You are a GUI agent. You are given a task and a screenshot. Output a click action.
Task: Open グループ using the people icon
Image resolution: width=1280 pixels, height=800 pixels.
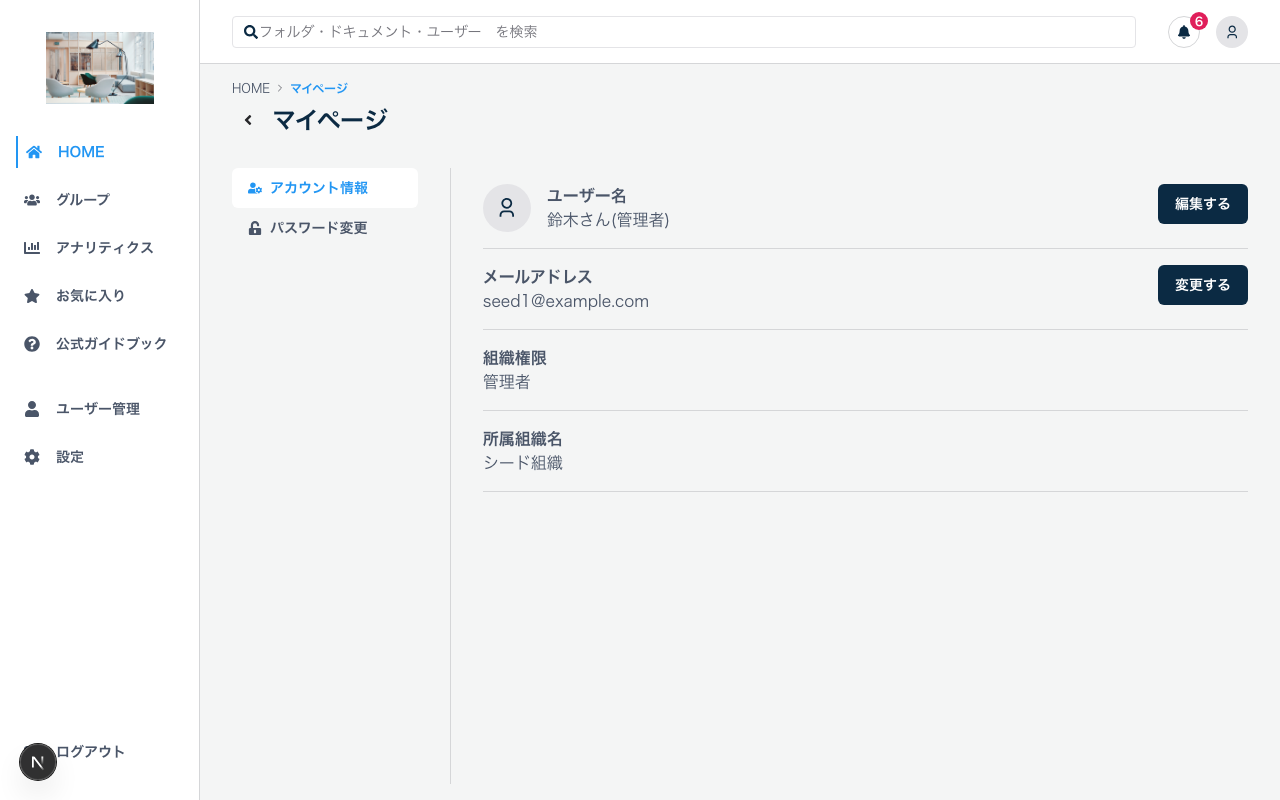(x=33, y=200)
